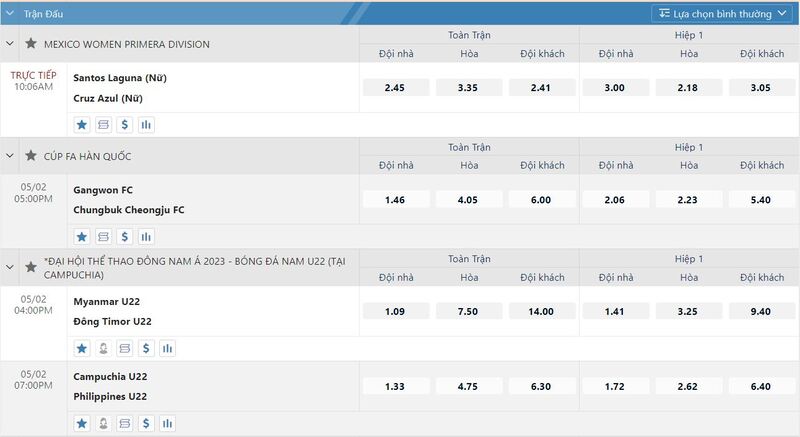Click person icon under Myanmar U22 match
Screen dimensions: 800x437
point(103,349)
